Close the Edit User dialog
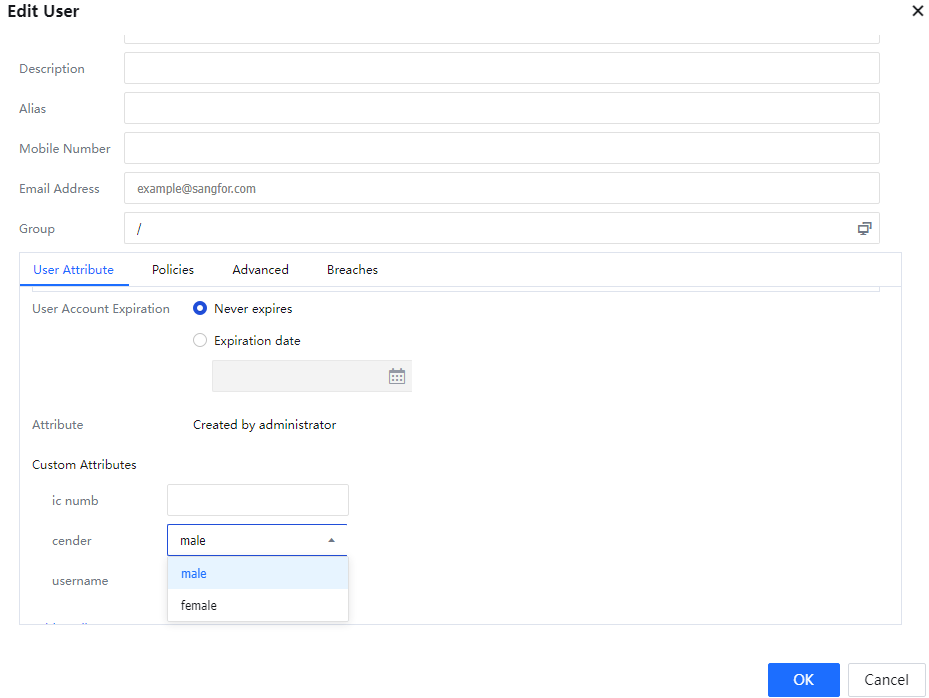This screenshot has width=929, height=698. pos(917,11)
